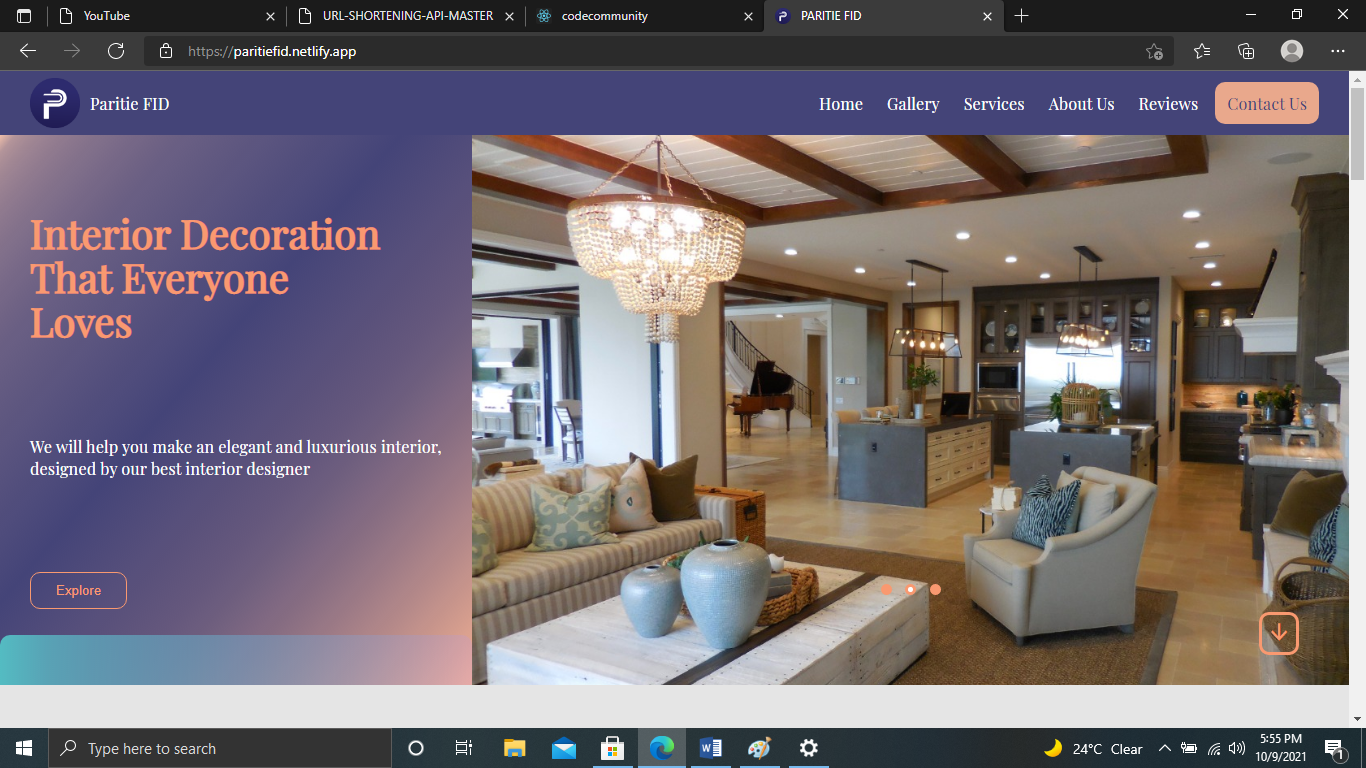Open browser Settings and more menu

click(x=1338, y=51)
